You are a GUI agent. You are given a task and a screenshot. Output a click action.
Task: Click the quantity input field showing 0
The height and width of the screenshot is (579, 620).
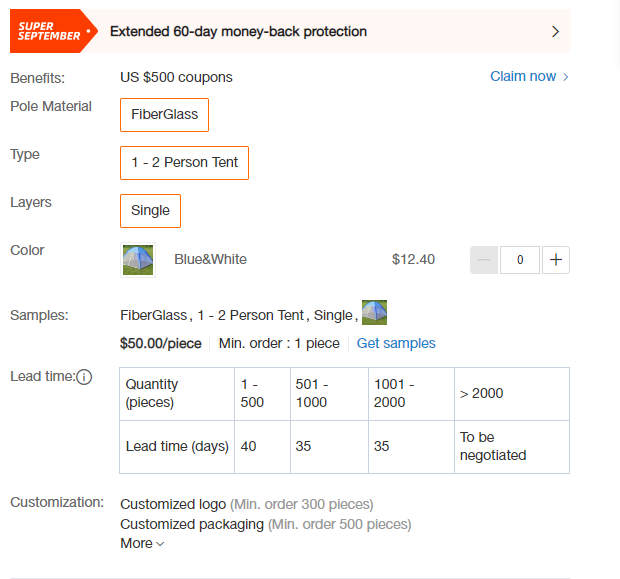[x=520, y=260]
